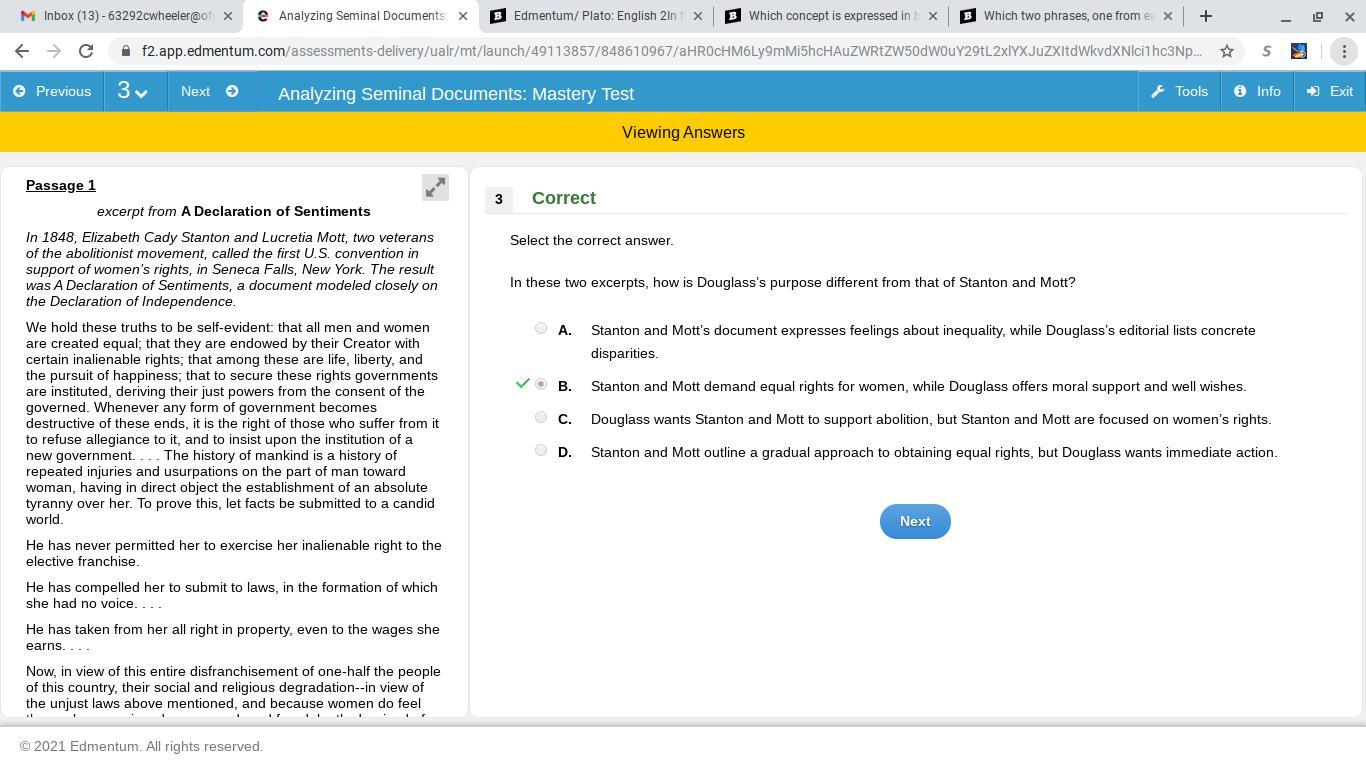Close the 'Which two phrases' tab
The image size is (1366, 768).
(1168, 16)
